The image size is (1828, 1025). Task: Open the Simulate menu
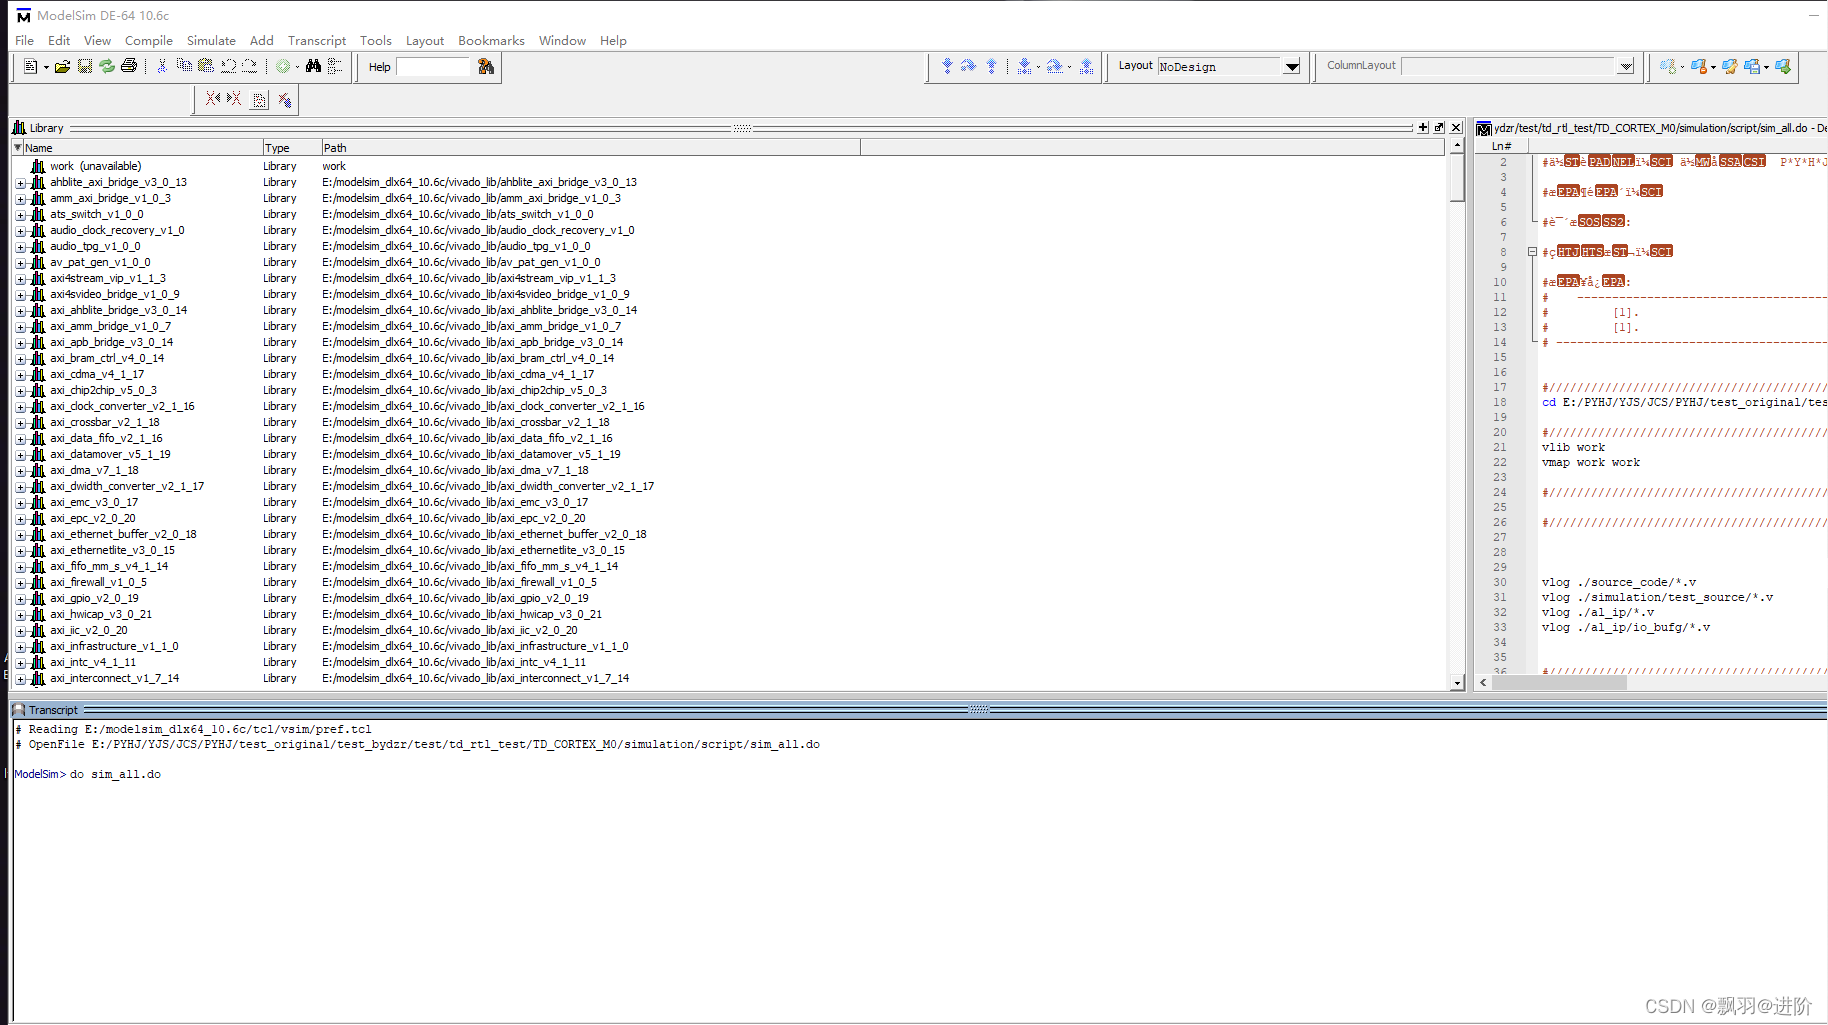click(211, 41)
